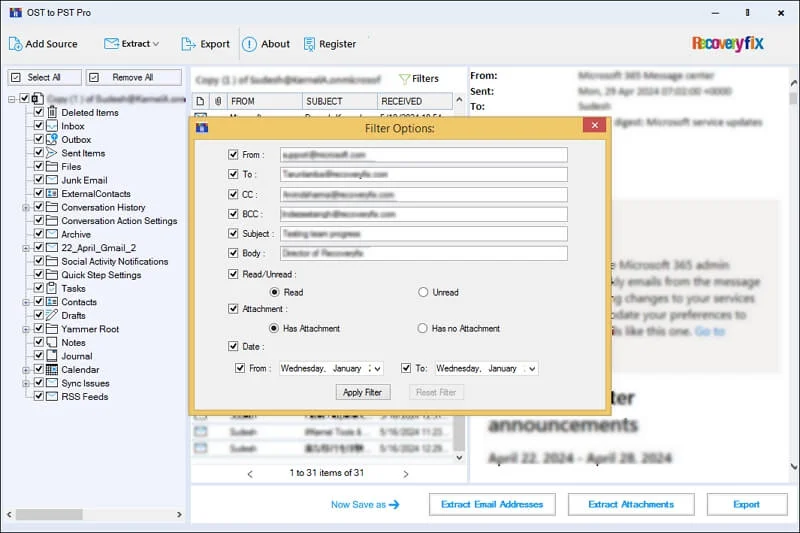Expand the Yammer Root folder
This screenshot has height=533, width=800.
pos(26,329)
